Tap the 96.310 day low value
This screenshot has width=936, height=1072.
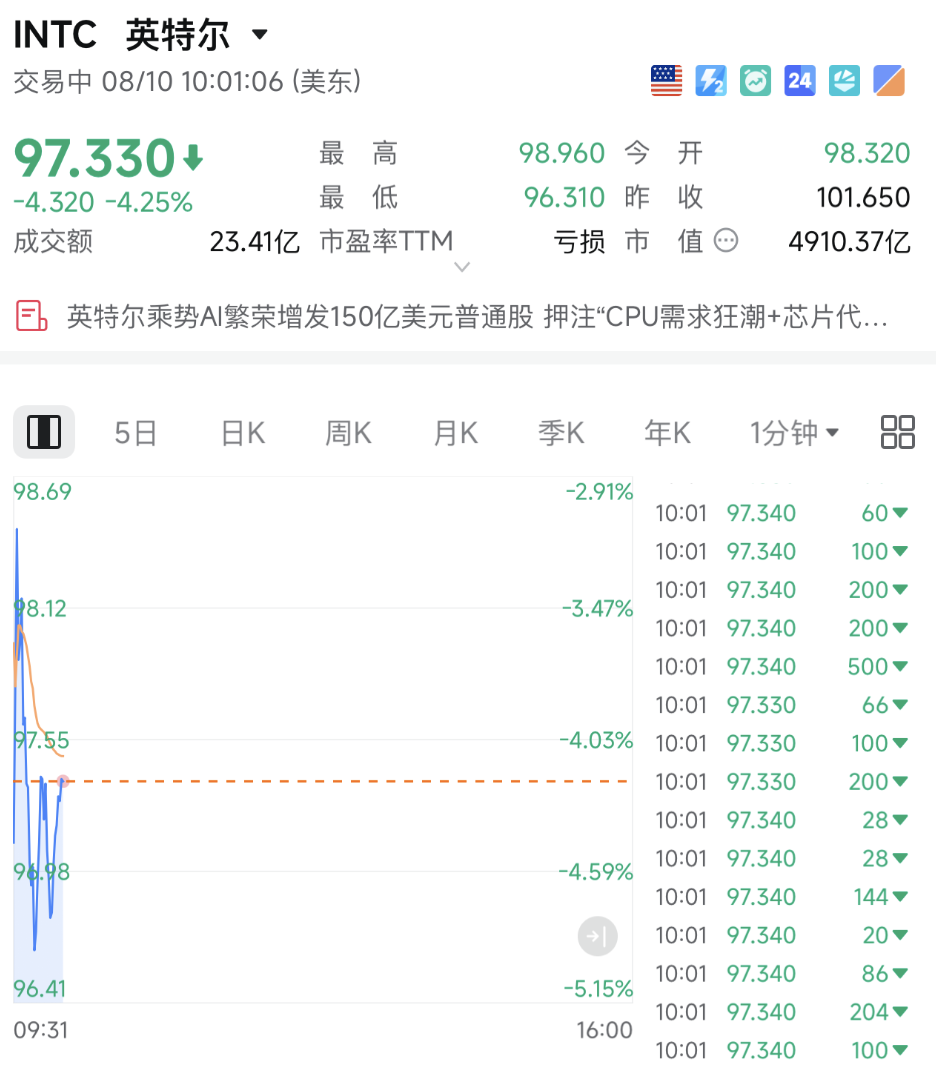pyautogui.click(x=564, y=198)
